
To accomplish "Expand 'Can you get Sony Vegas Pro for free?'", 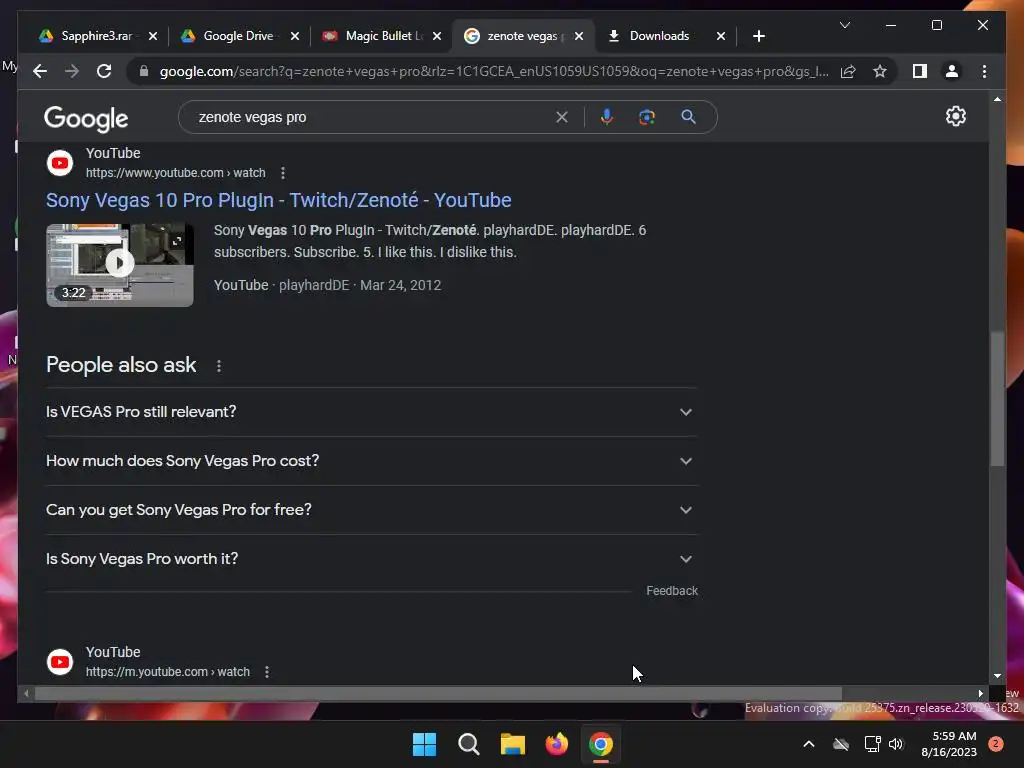I will click(372, 510).
